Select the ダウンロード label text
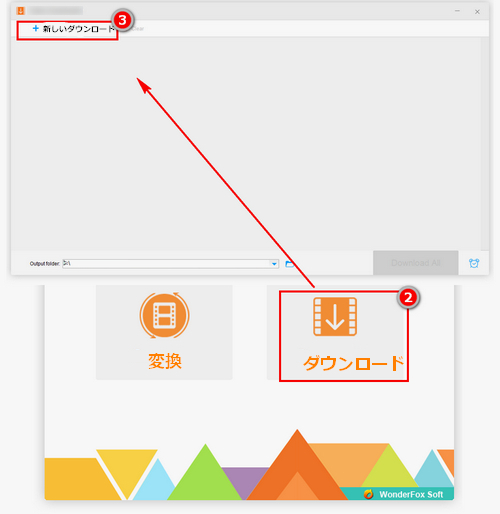The width and height of the screenshot is (500, 514). [354, 363]
